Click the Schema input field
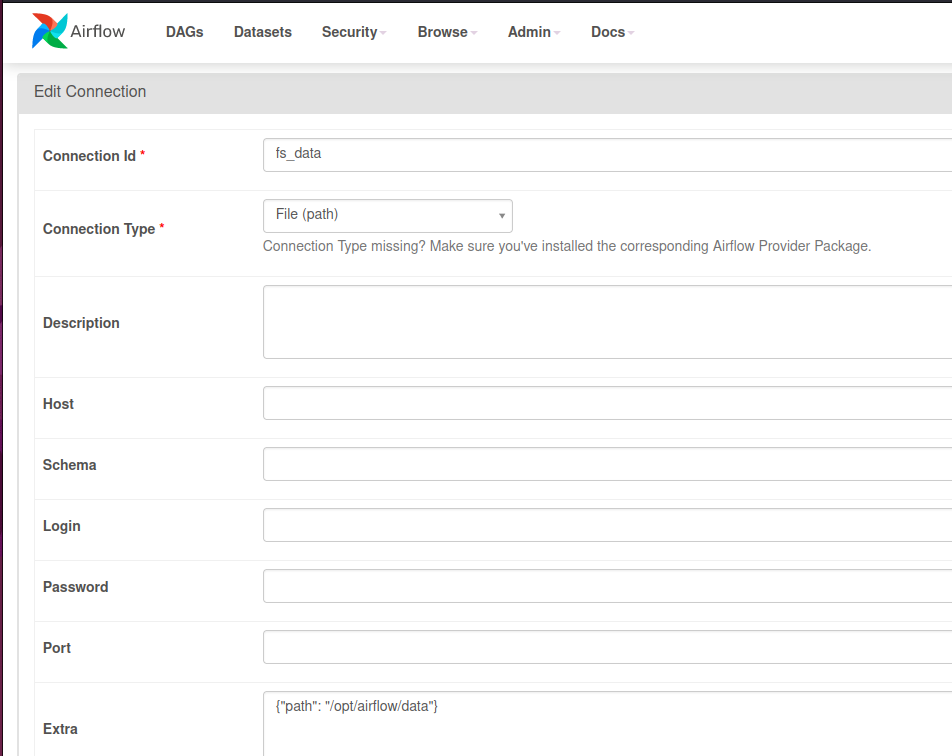 (607, 464)
